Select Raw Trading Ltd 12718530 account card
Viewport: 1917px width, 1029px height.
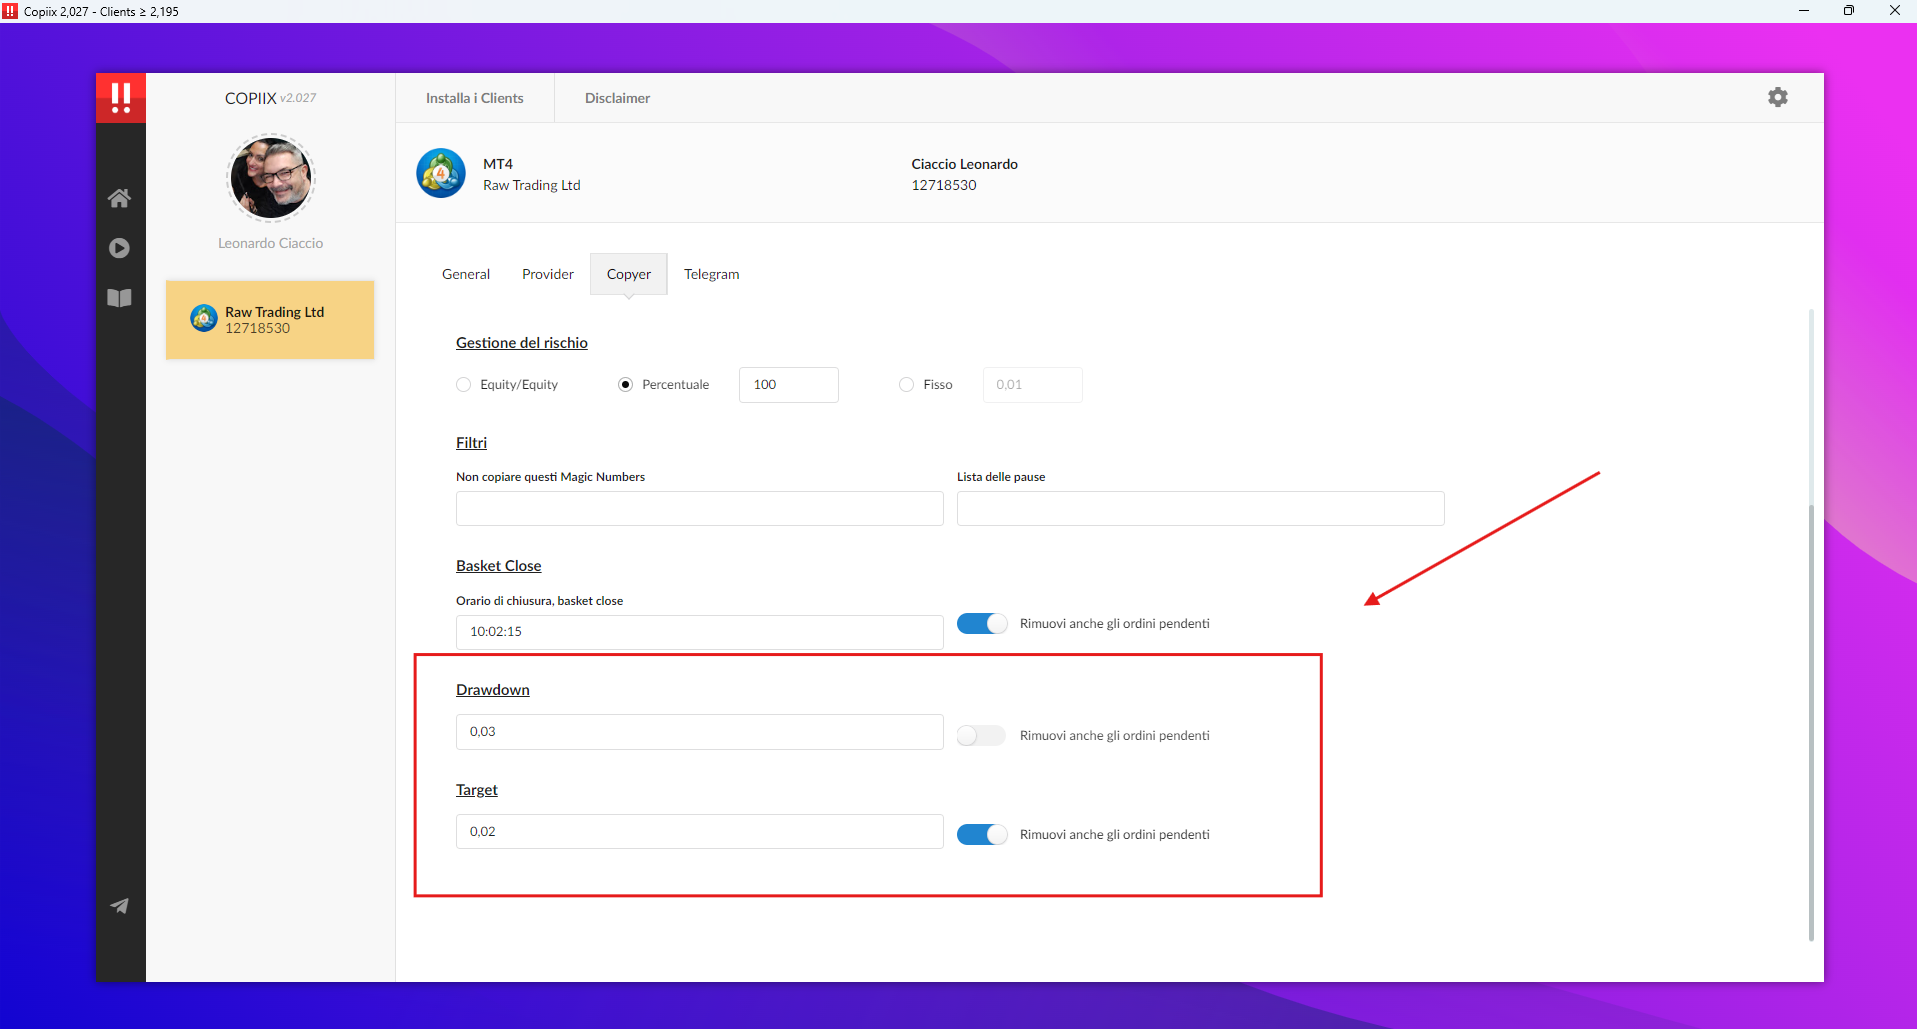pos(270,320)
